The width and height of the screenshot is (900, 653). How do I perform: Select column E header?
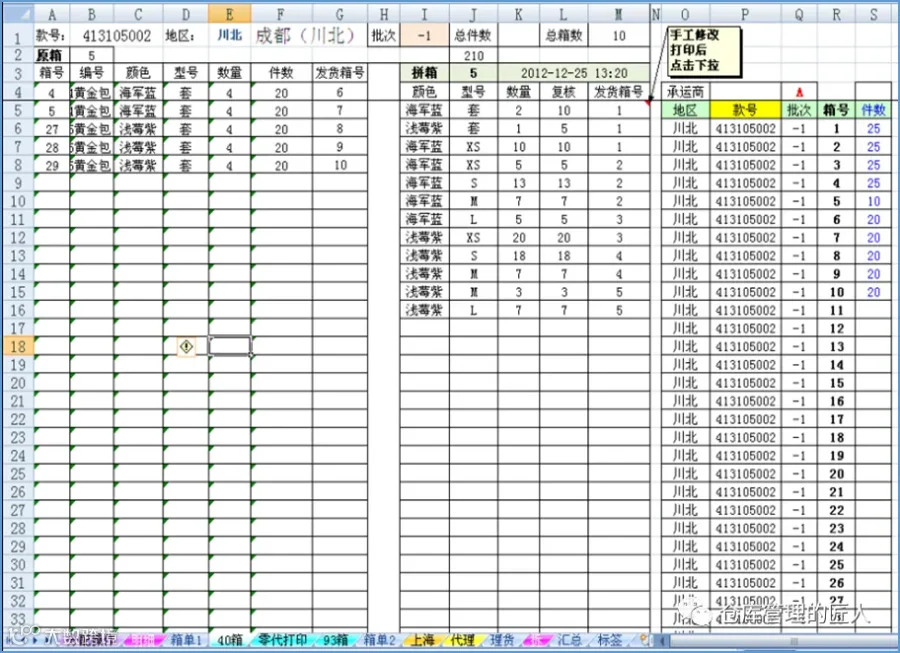point(230,14)
